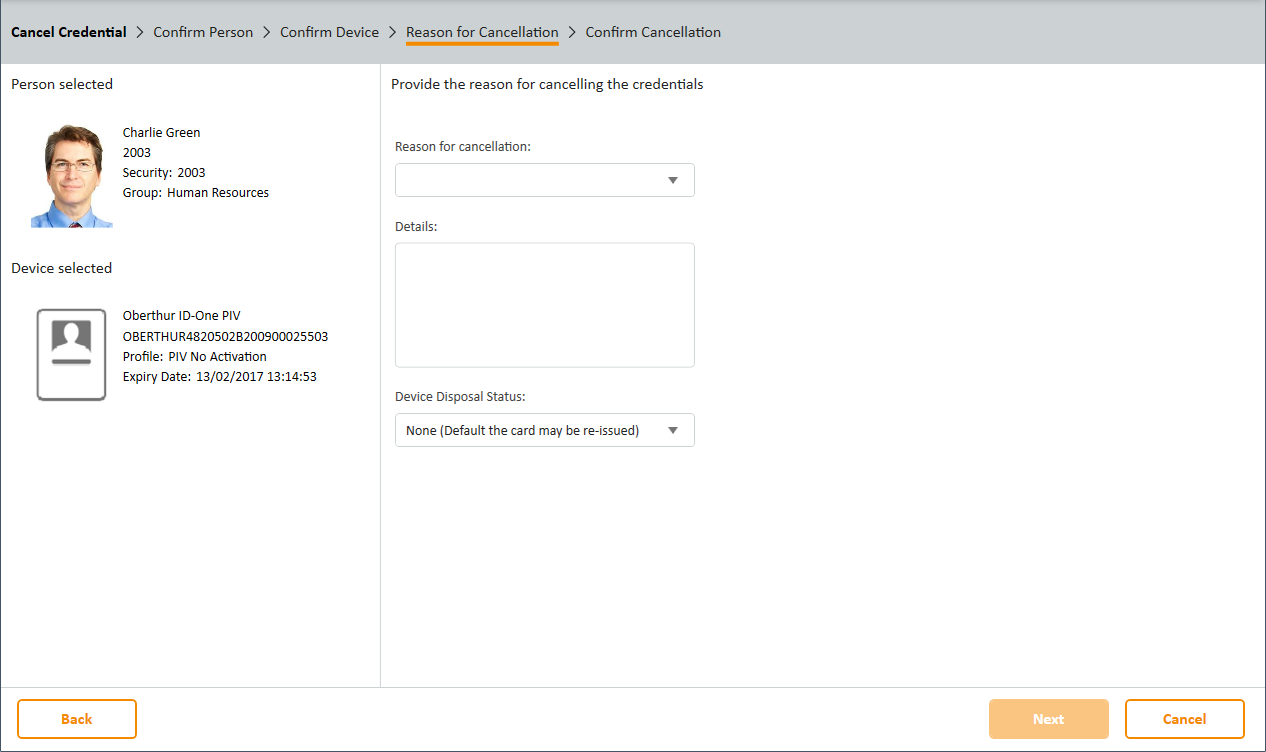Select the OBERTHUR serial number text
Viewport: 1266px width, 752px height.
(x=225, y=337)
